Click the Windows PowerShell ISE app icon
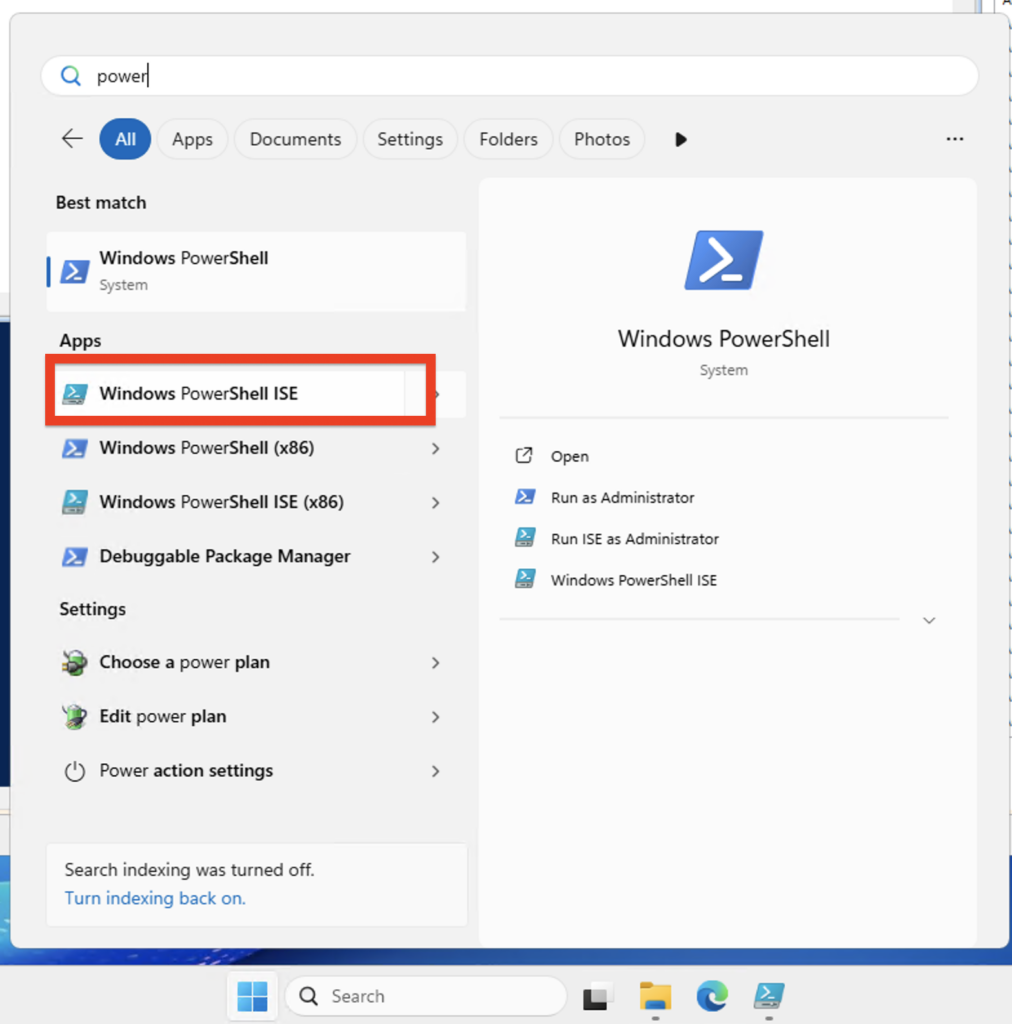Viewport: 1012px width, 1024px height. 74,394
